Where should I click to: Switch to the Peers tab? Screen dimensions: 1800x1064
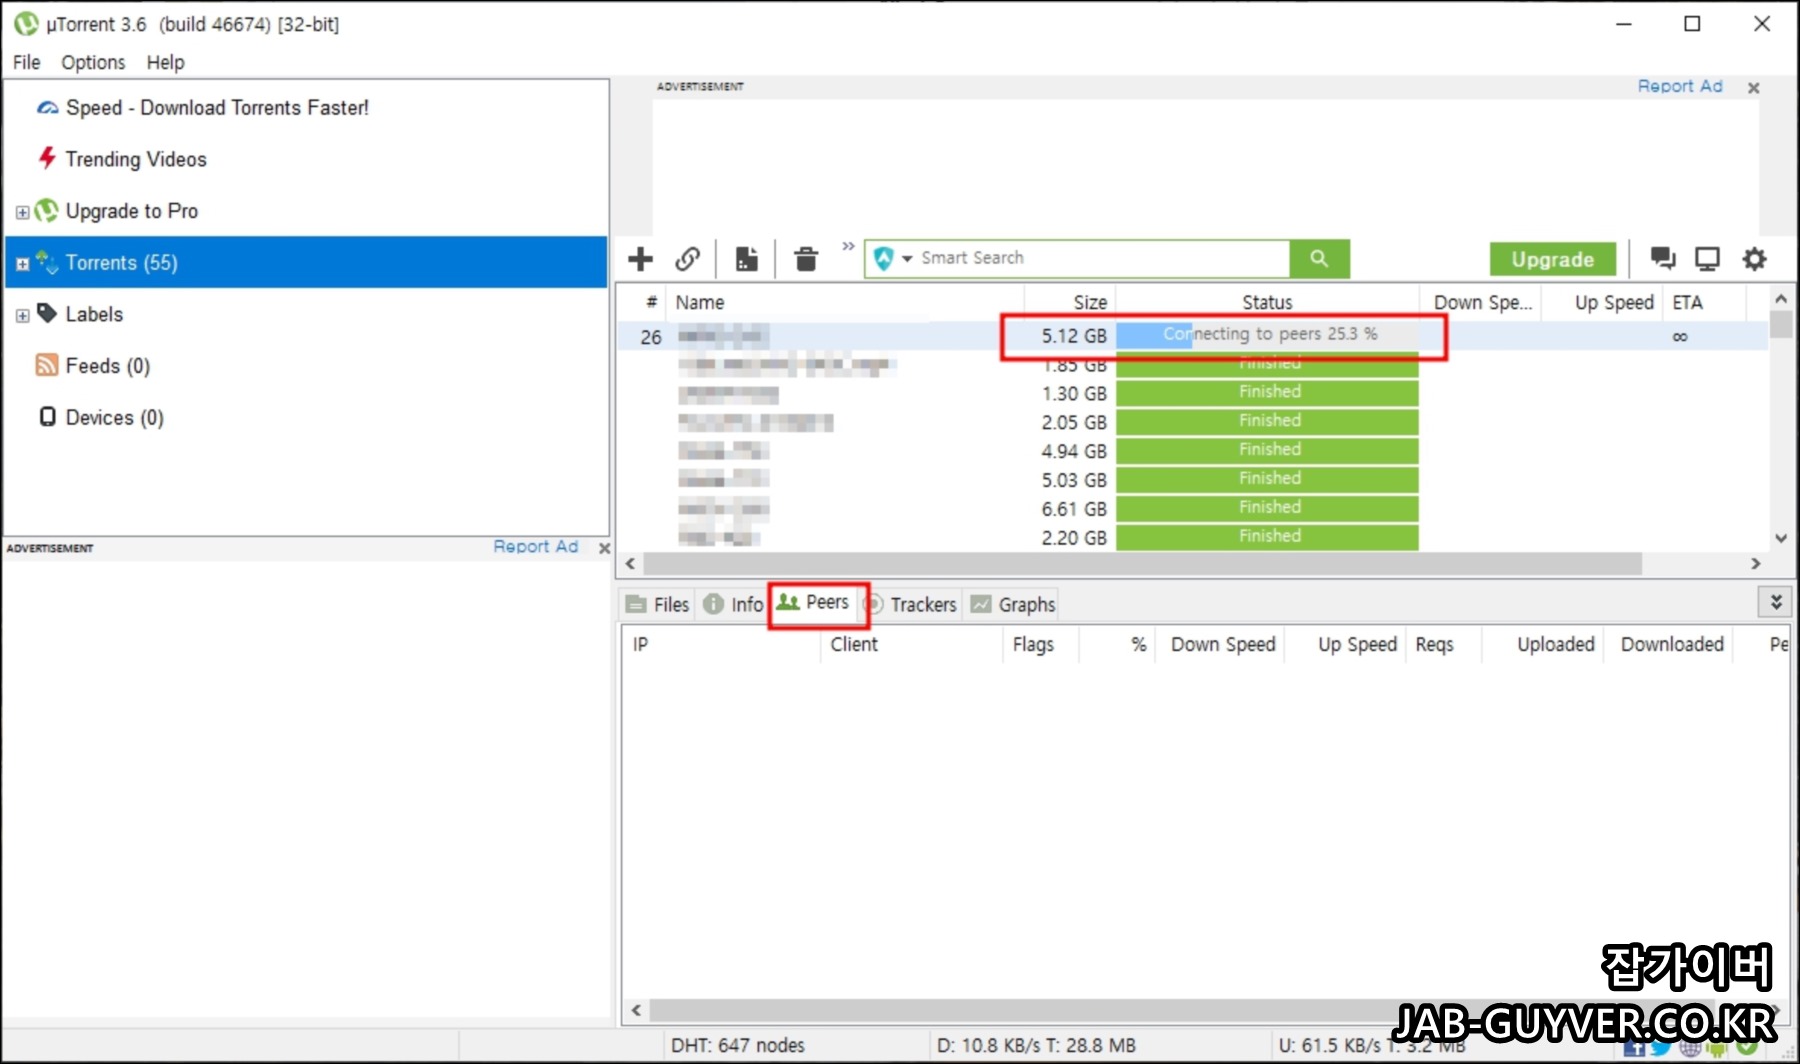point(814,602)
